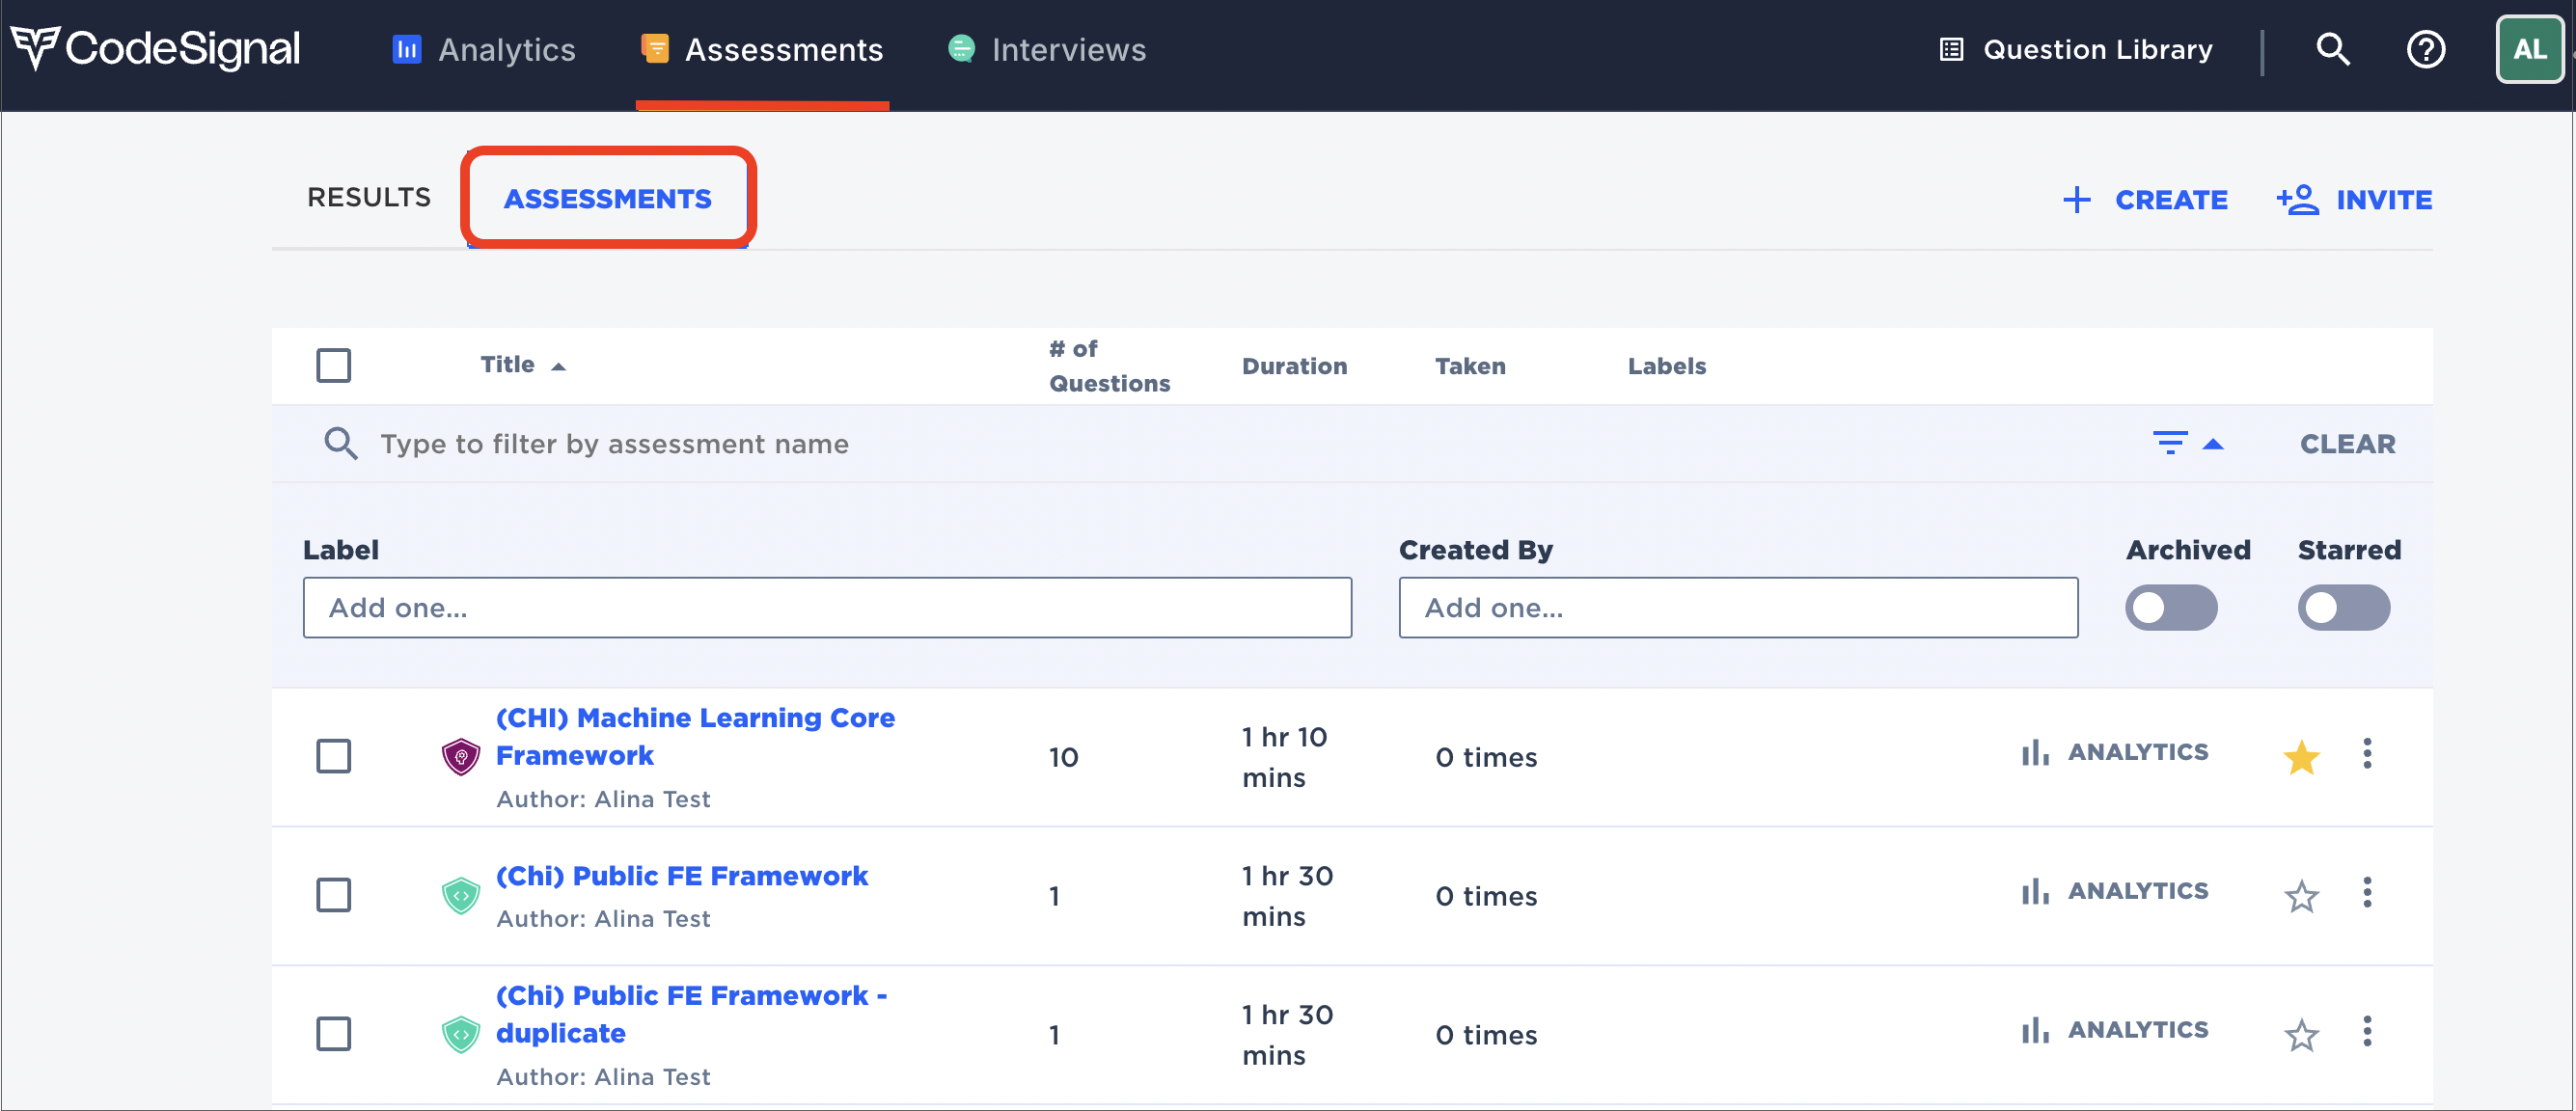Viewport: 2576px width, 1111px height.
Task: Open more options for Machine Learning Core Framework
Action: [2367, 754]
